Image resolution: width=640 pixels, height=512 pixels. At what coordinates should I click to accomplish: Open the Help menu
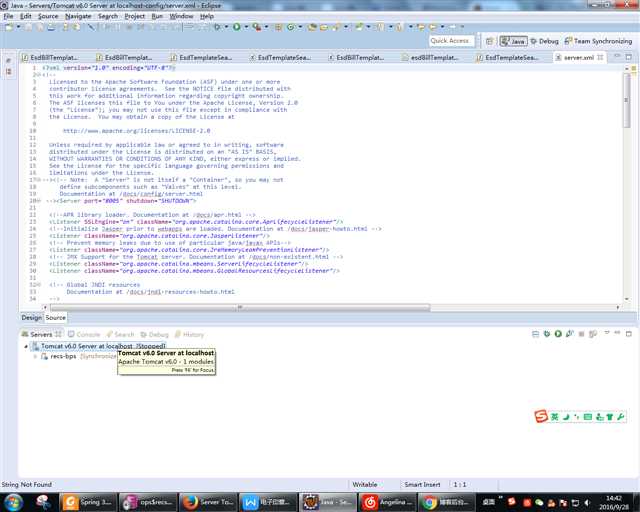[x=207, y=16]
